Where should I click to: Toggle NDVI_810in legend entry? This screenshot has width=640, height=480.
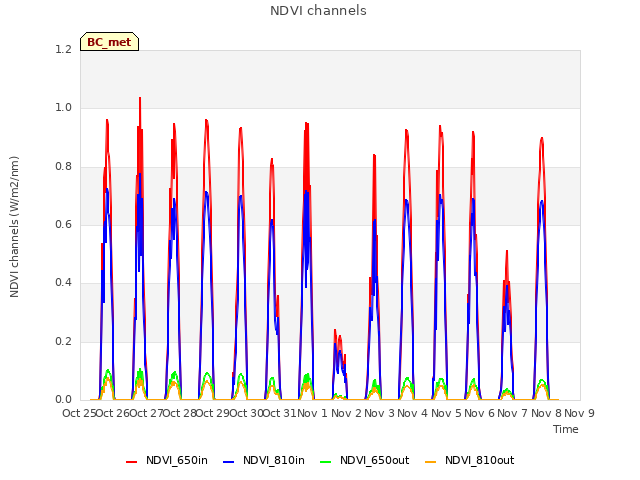[x=264, y=461]
